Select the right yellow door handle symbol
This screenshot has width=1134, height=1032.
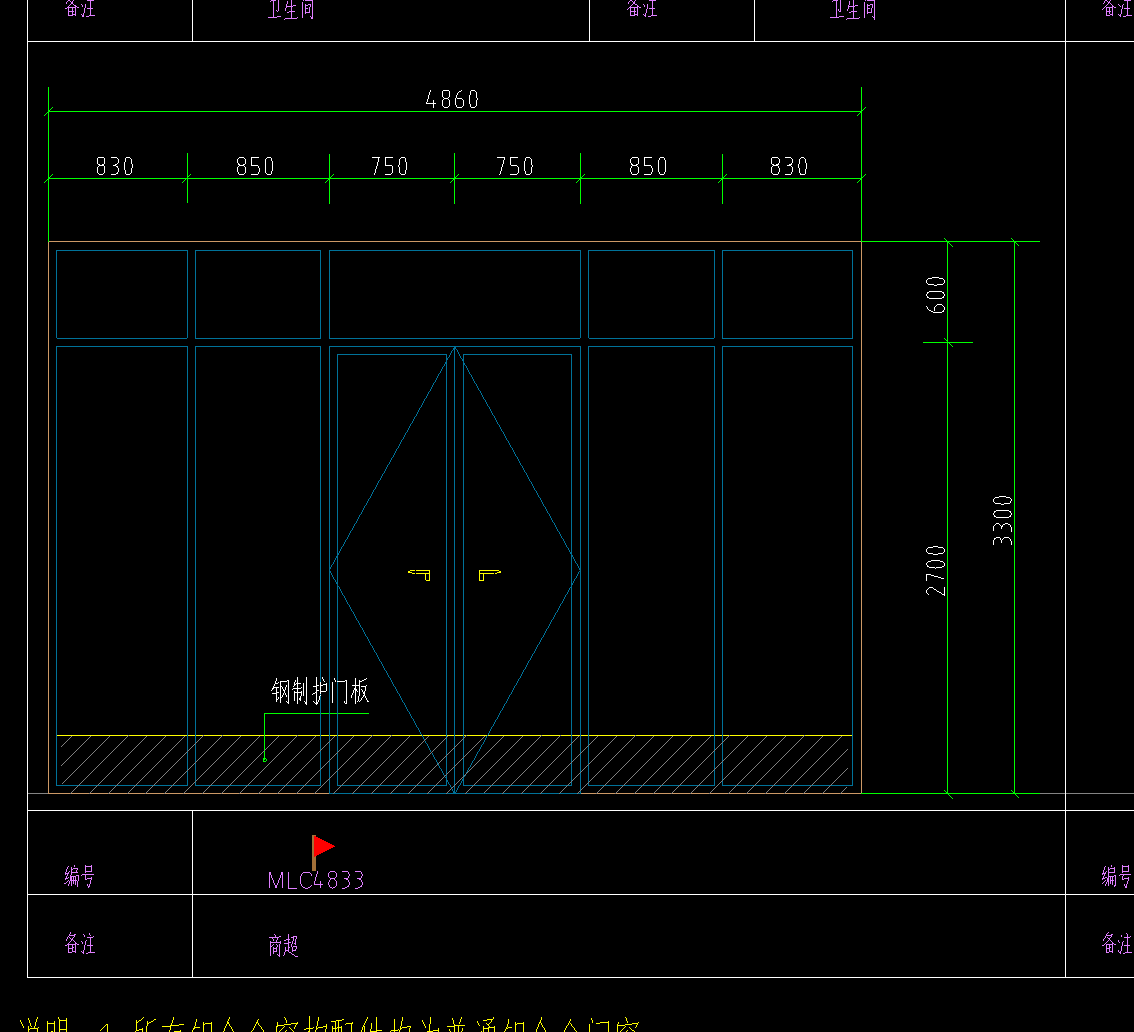coord(490,575)
